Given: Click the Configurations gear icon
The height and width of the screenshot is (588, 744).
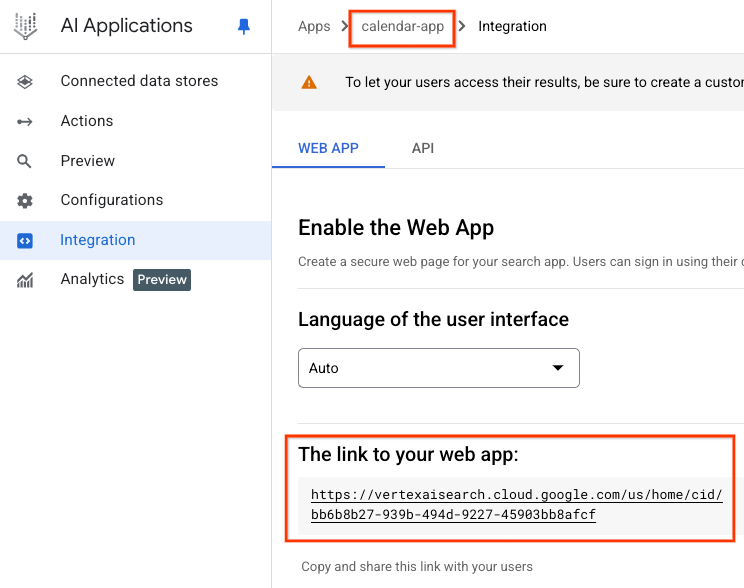Looking at the screenshot, I should point(25,201).
